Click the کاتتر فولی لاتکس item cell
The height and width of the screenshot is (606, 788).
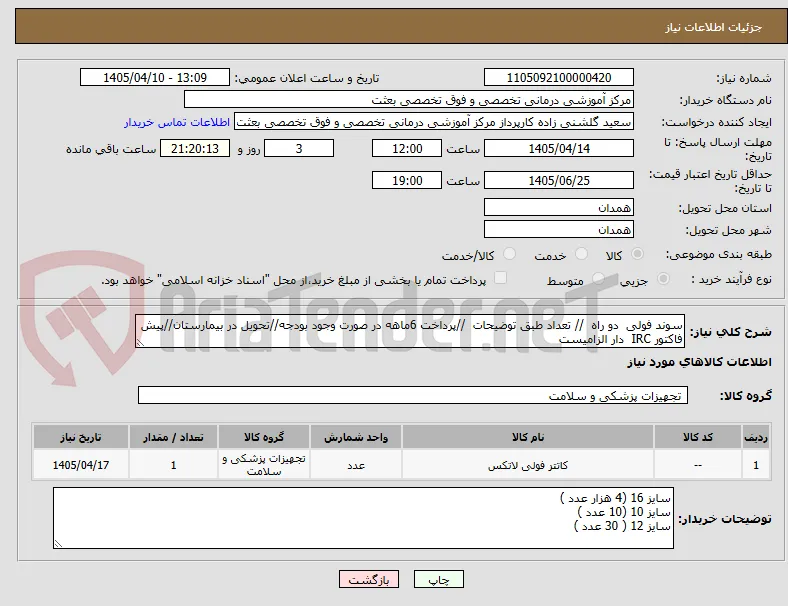pyautogui.click(x=528, y=465)
